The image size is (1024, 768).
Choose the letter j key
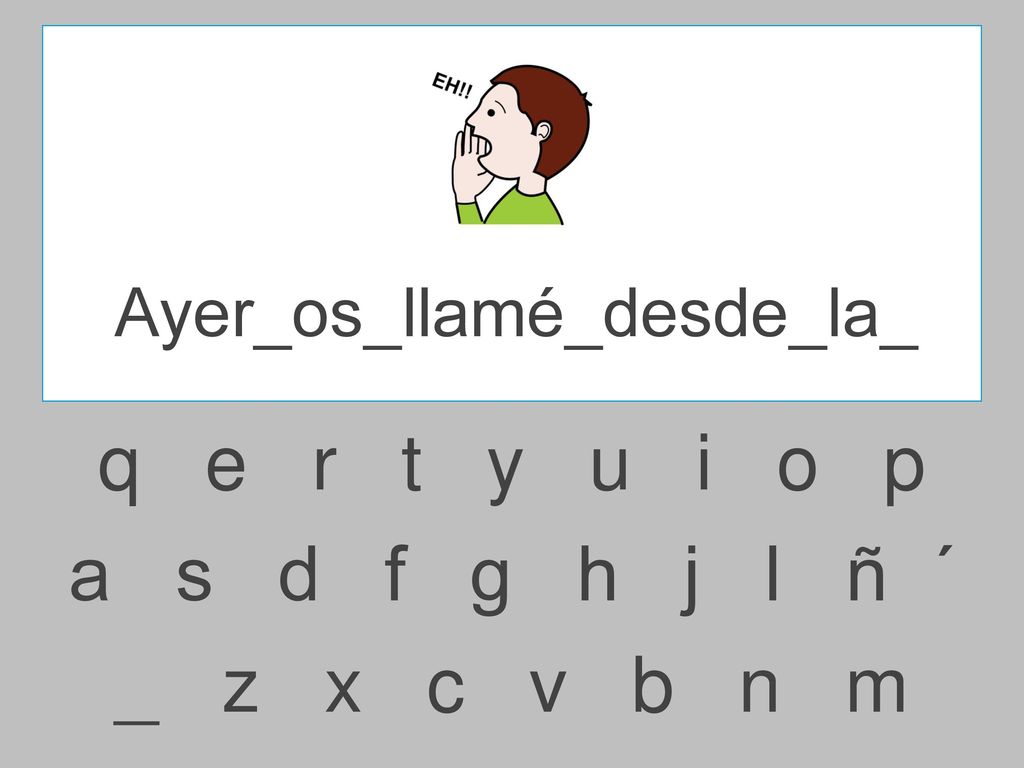(690, 579)
